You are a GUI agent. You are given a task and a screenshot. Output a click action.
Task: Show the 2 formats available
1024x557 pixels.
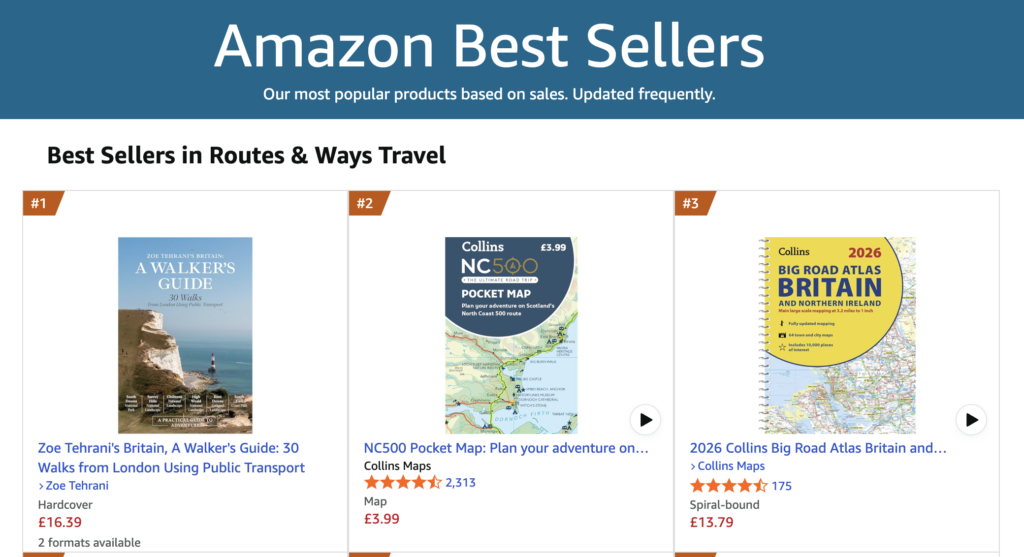[x=89, y=543]
